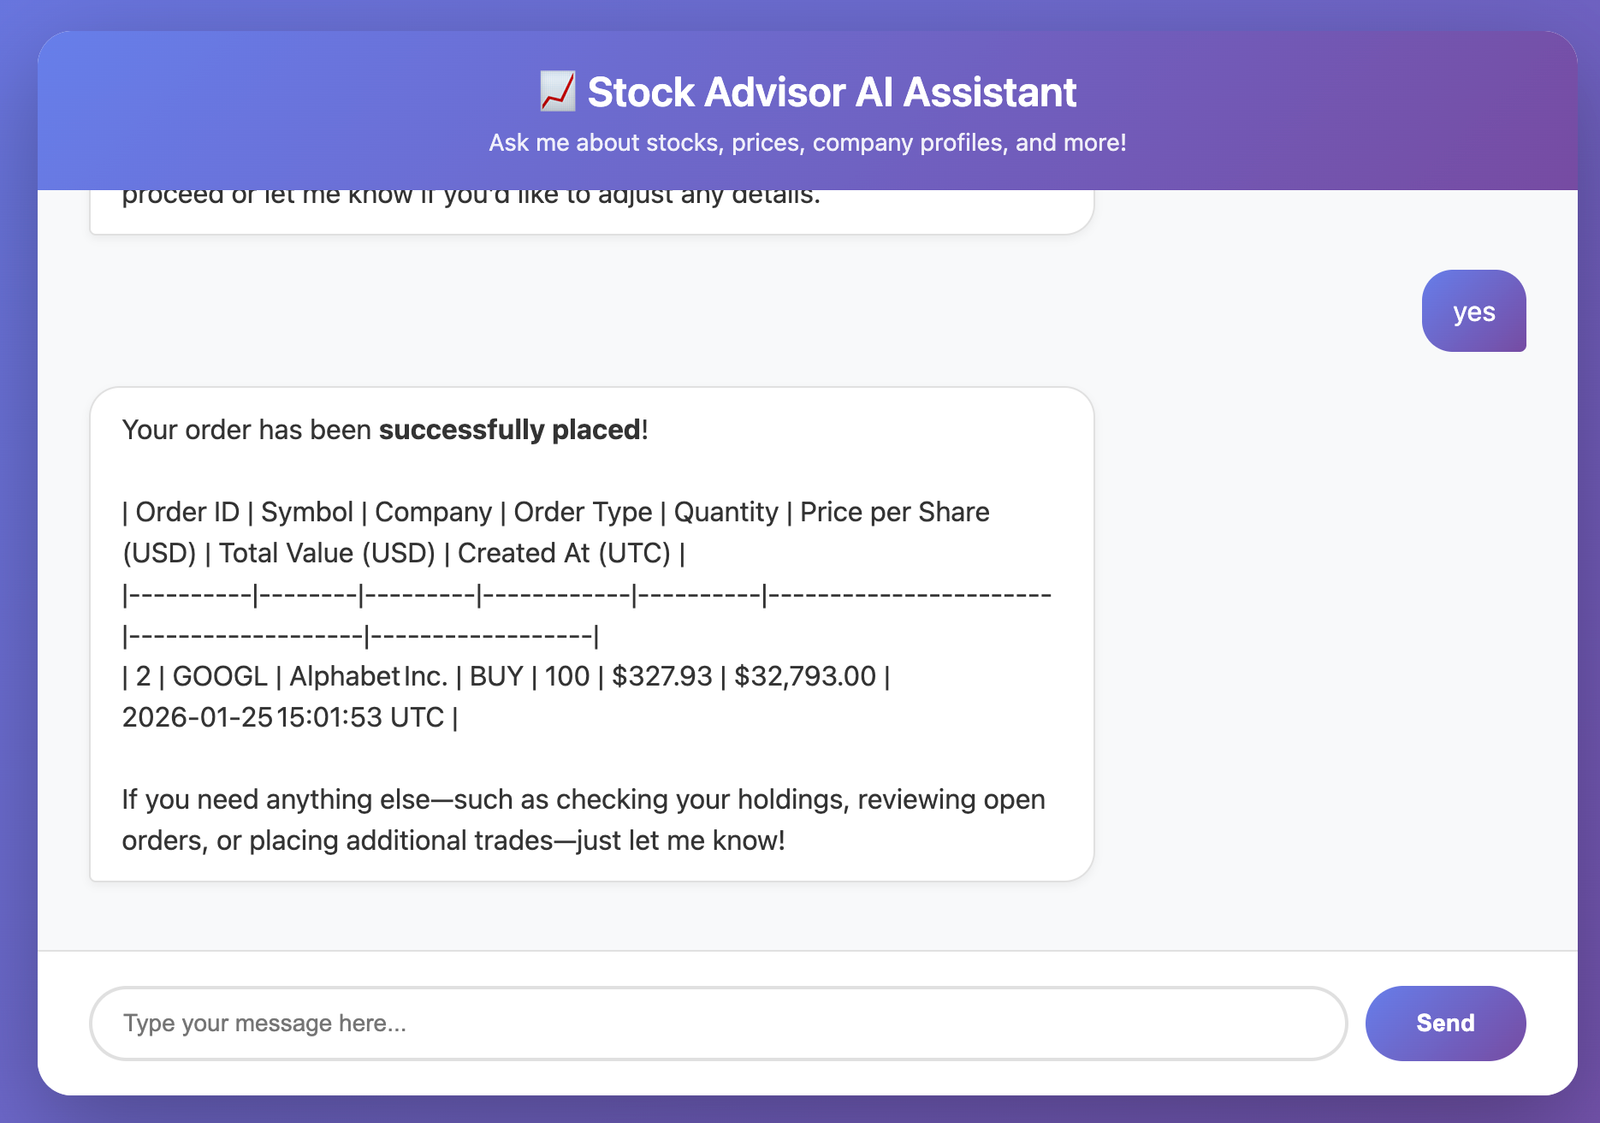Click the GOOGL symbol in the order row
Viewport: 1600px width, 1123px height.
220,676
